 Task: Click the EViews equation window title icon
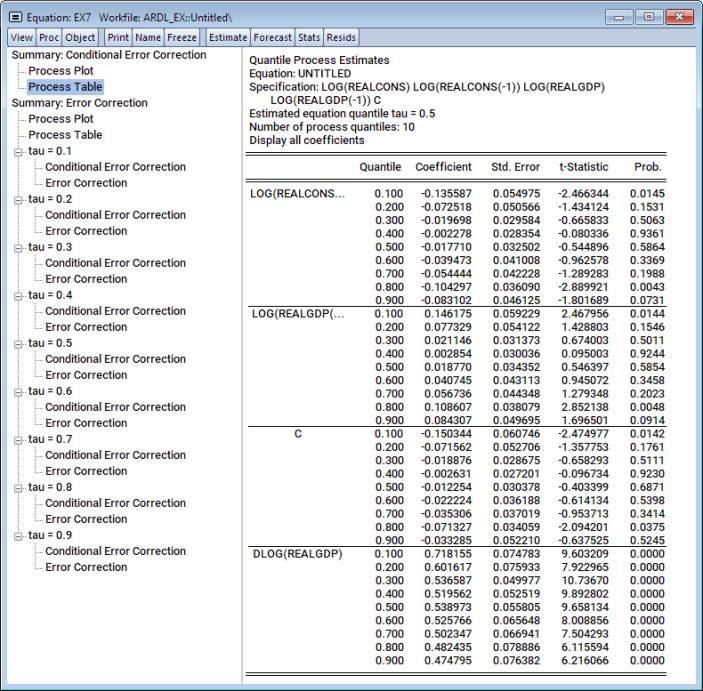point(15,16)
